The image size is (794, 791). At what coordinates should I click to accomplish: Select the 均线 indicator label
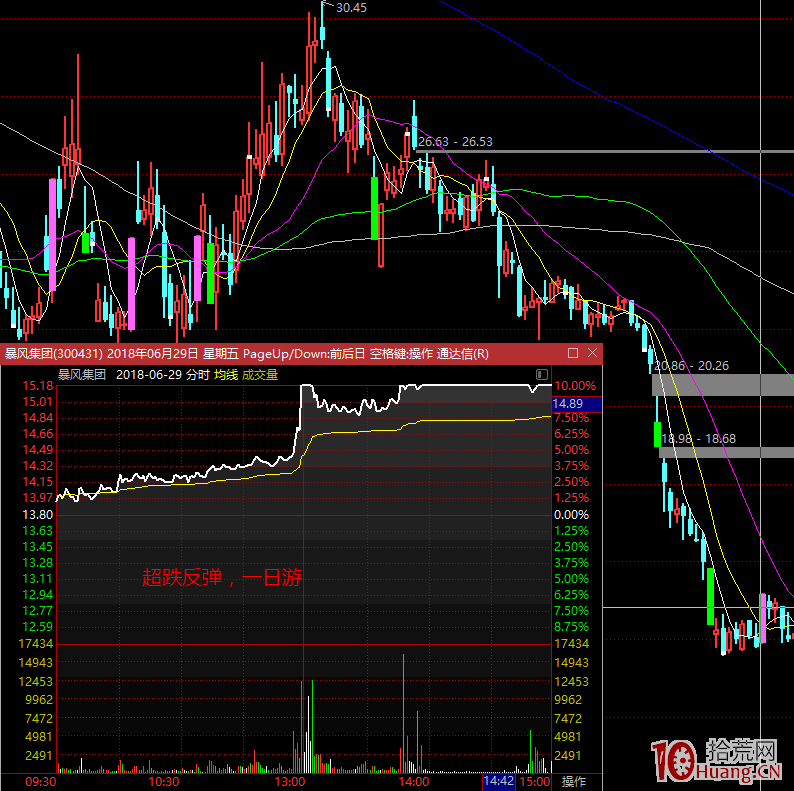(226, 375)
